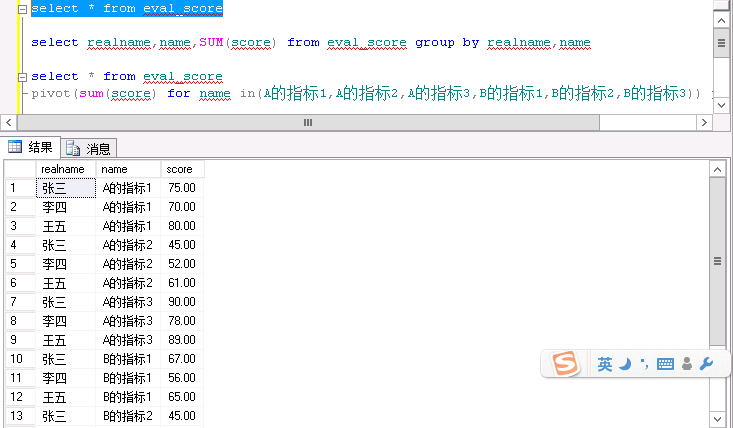The width and height of the screenshot is (733, 428).
Task: Click B的指标1 cell in row 10
Action: [128, 359]
